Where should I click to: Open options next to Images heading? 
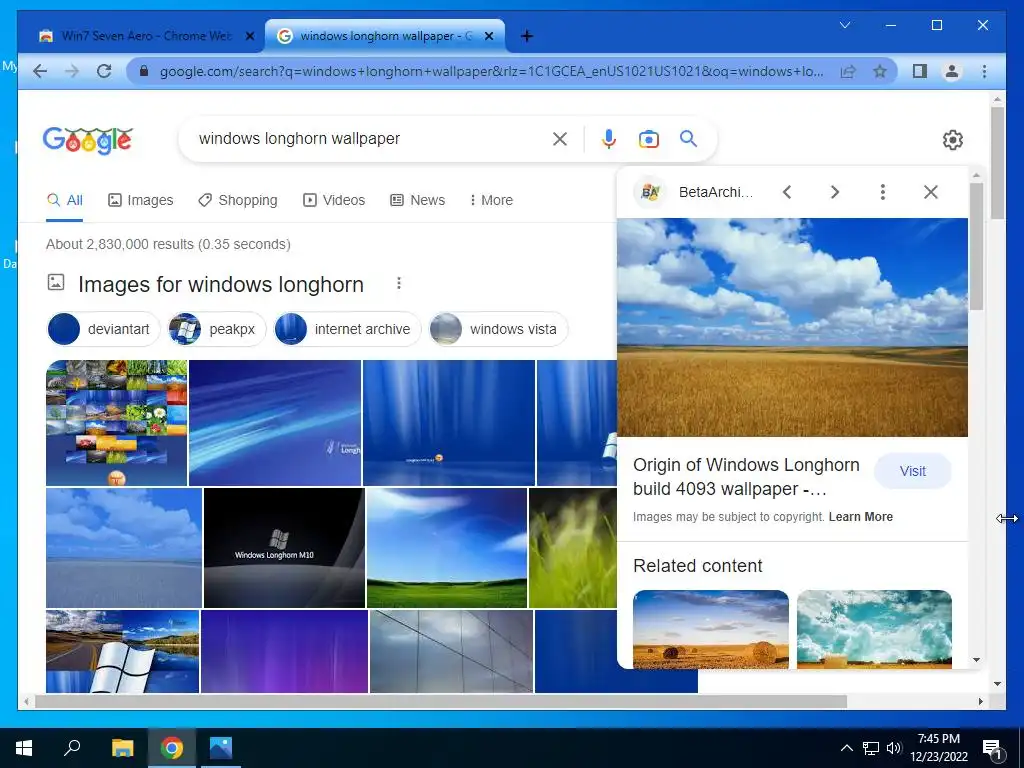(398, 283)
